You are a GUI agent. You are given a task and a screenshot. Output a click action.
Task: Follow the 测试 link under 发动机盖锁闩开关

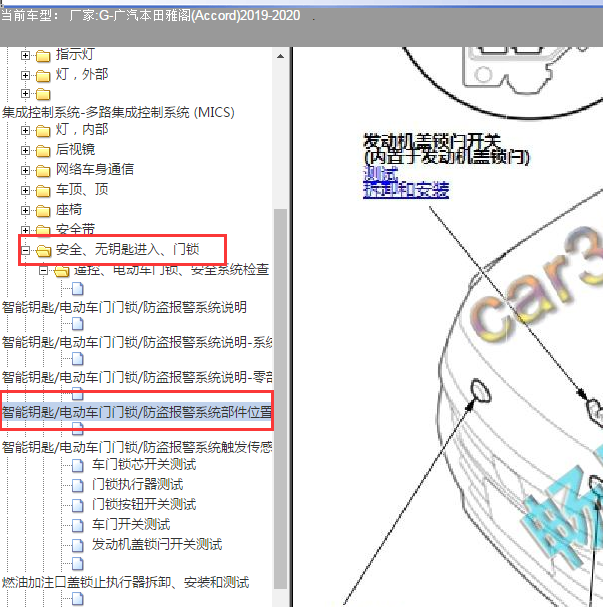tap(380, 173)
